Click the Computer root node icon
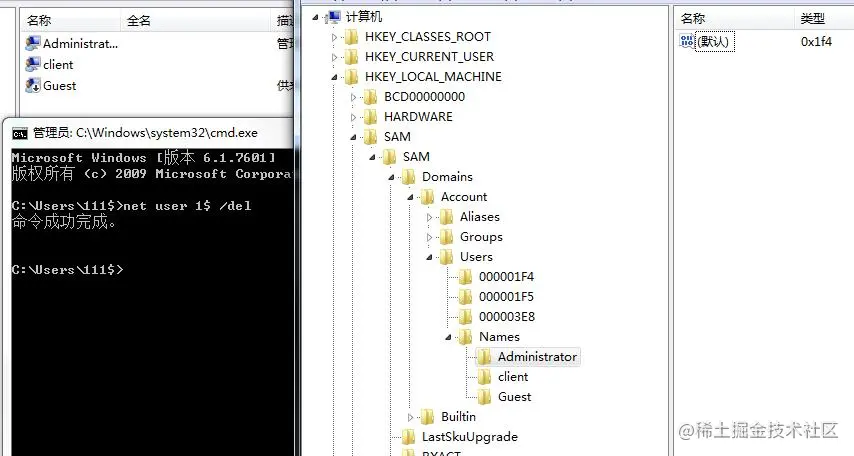The width and height of the screenshot is (854, 456). [x=333, y=17]
